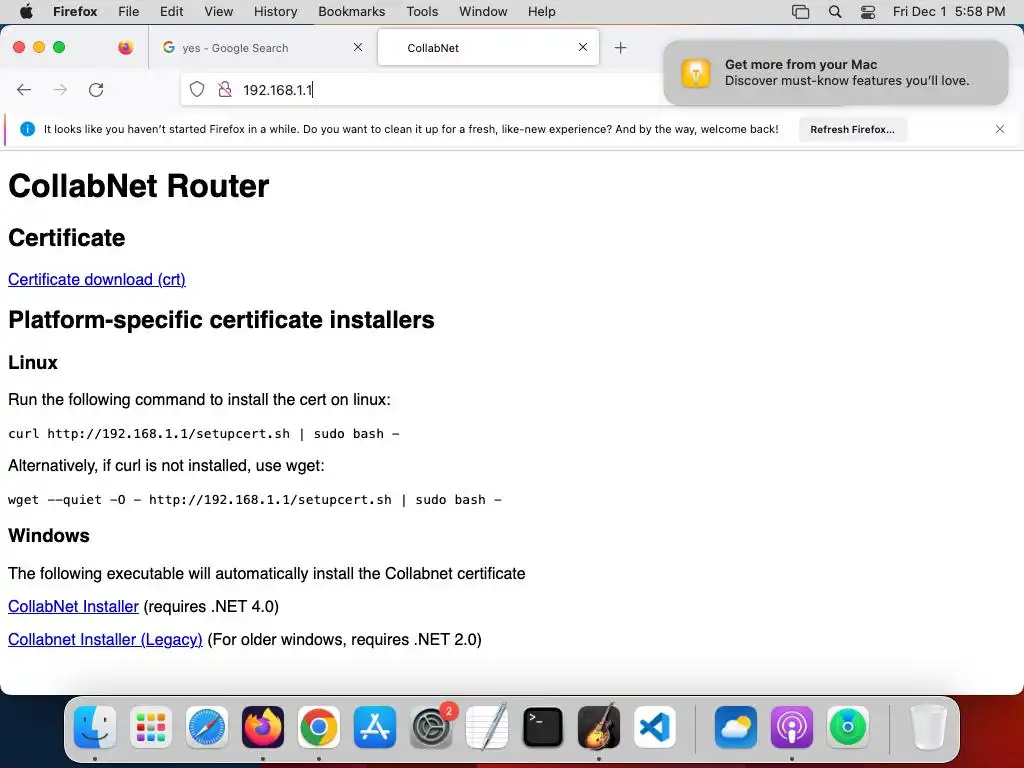Click the Linux section heading
The height and width of the screenshot is (768, 1024).
pos(33,362)
